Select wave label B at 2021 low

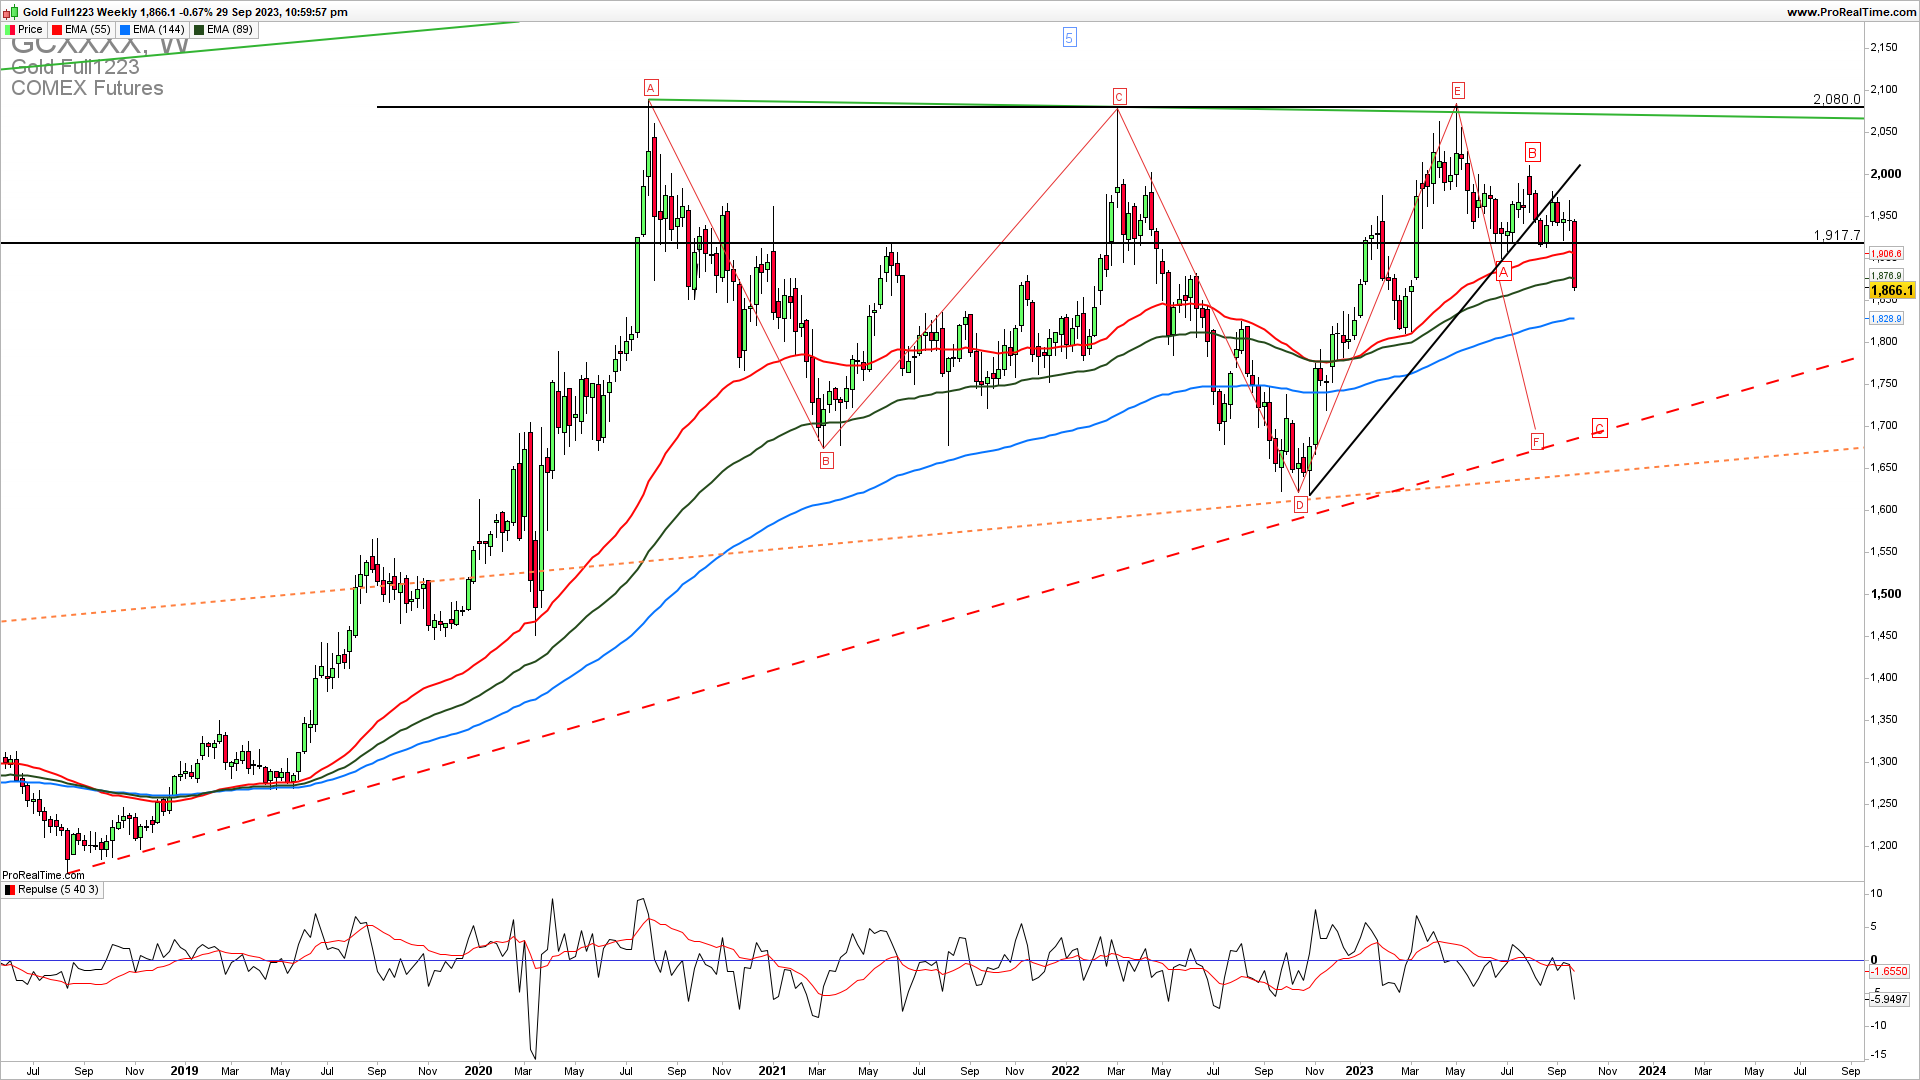[826, 461]
